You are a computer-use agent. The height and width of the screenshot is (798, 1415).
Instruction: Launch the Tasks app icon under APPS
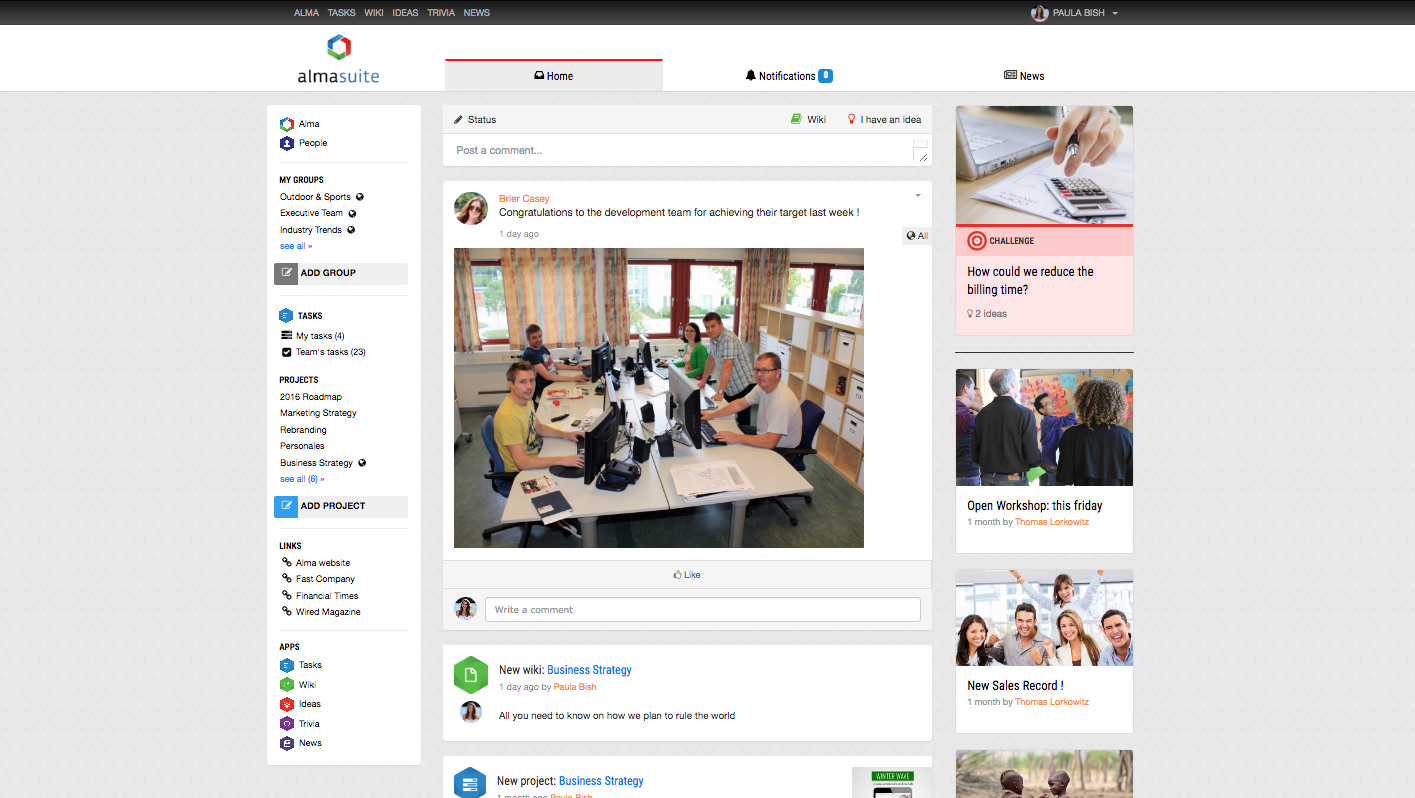(287, 665)
